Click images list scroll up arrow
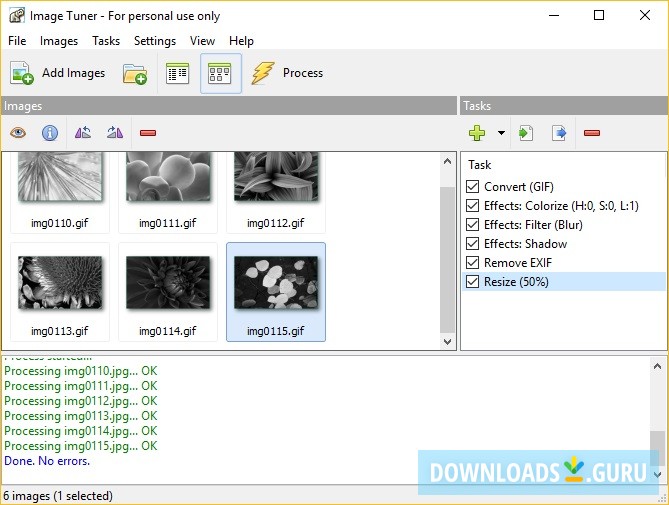The width and height of the screenshot is (669, 505). pos(447,161)
